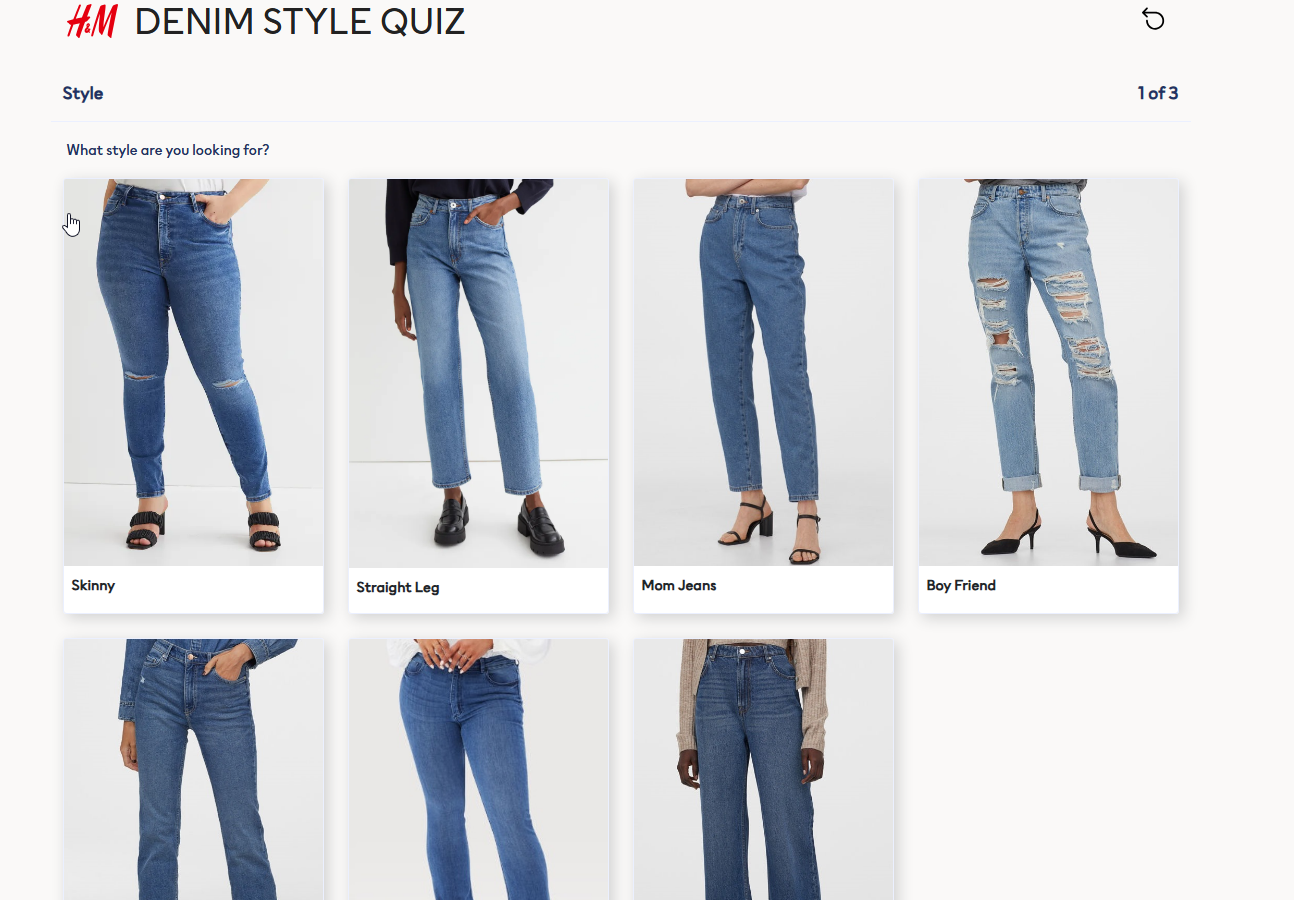
Task: Choose the middle jeans card in second row
Action: [x=479, y=769]
